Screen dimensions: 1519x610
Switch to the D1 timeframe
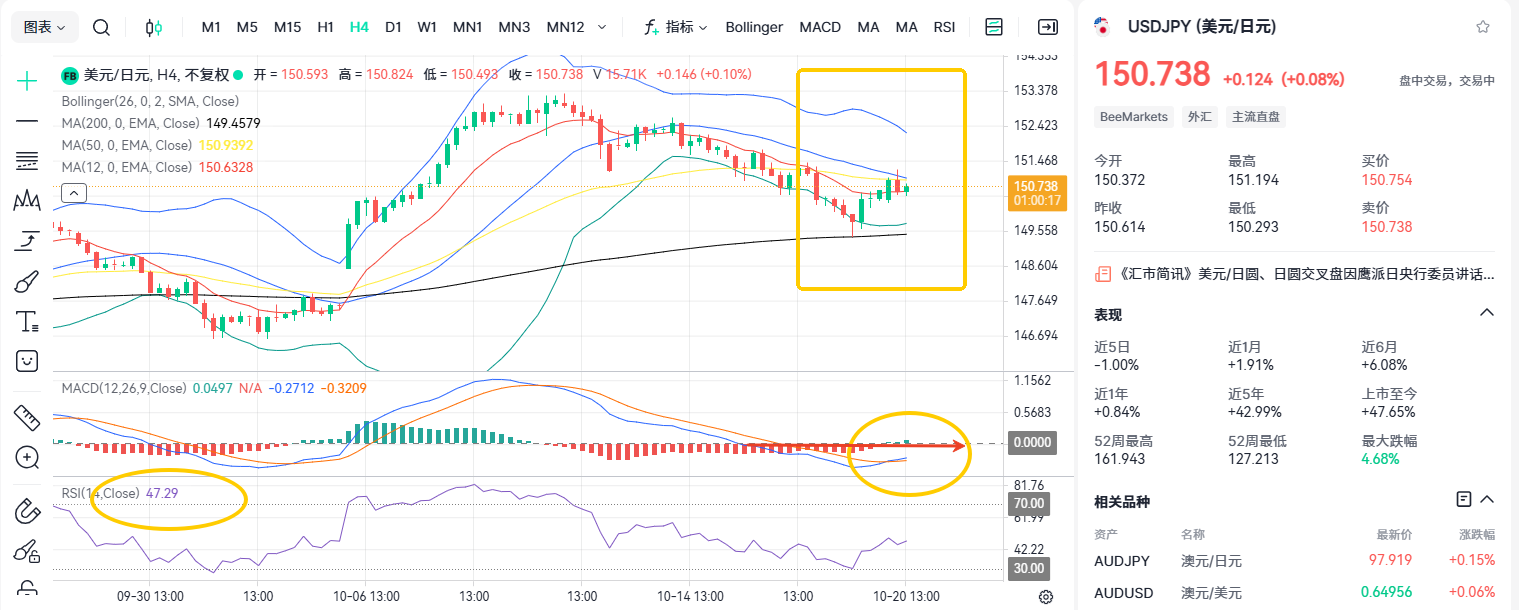pyautogui.click(x=393, y=27)
